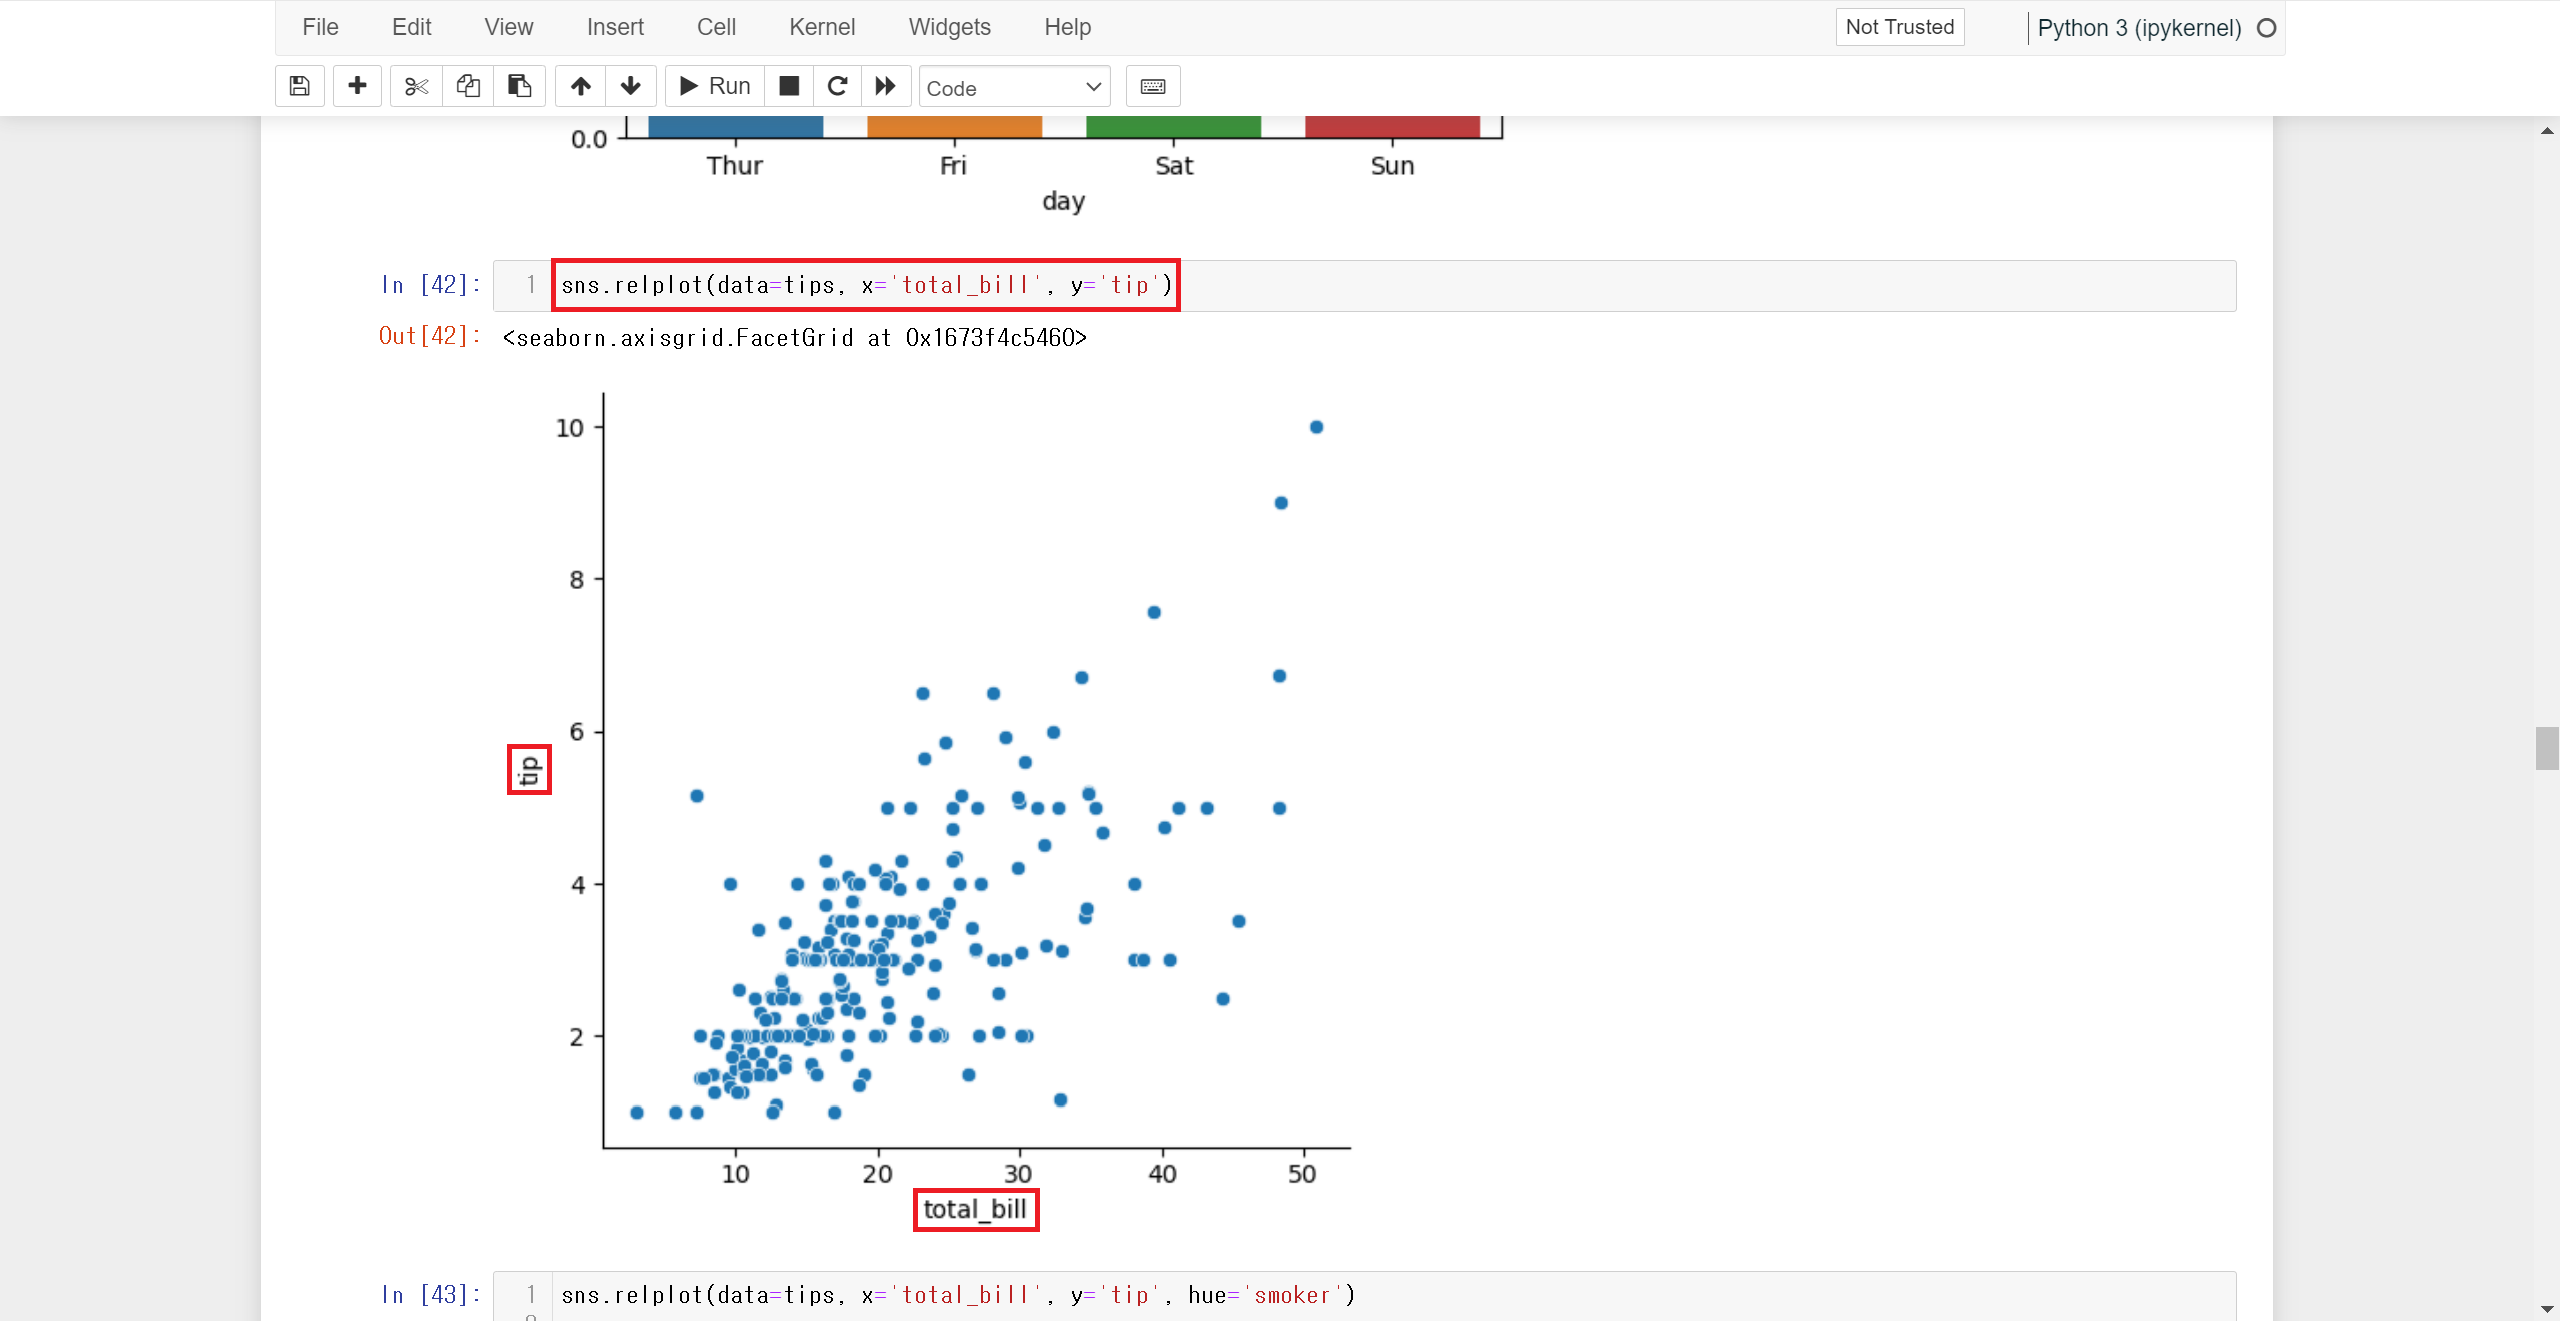Cut selected cells with the scissors icon
The width and height of the screenshot is (2560, 1321).
tap(416, 86)
